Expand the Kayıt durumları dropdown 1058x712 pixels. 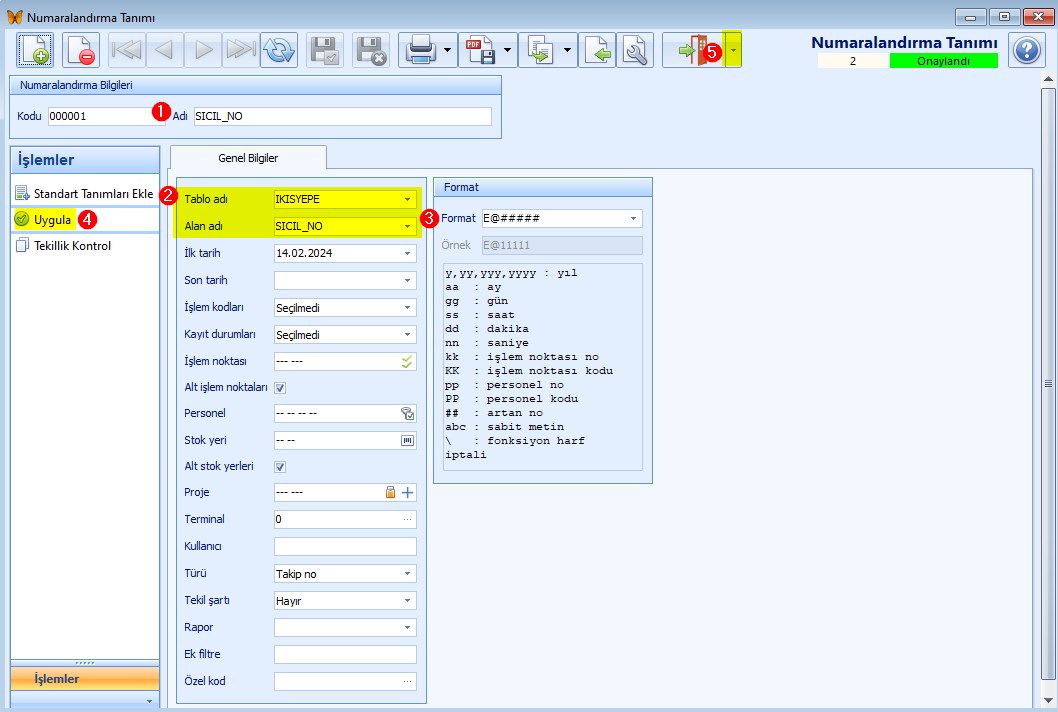tap(407, 334)
